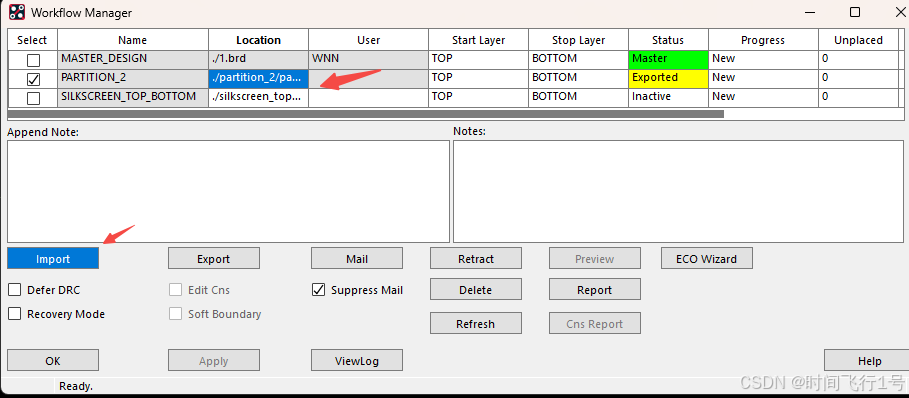The width and height of the screenshot is (909, 398).
Task: Click the highlighted ./partition_2 location cell
Action: click(x=259, y=79)
